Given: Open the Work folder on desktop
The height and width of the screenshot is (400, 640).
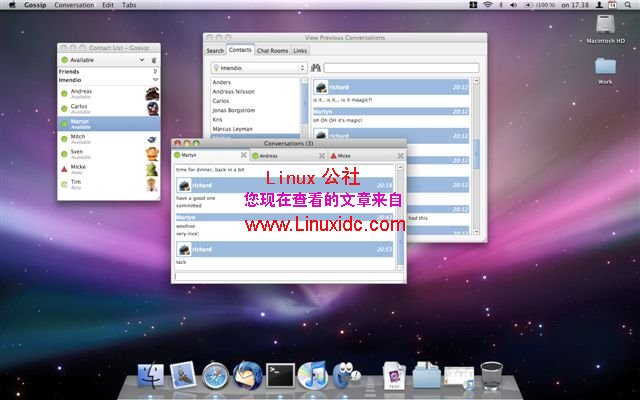Looking at the screenshot, I should pyautogui.click(x=605, y=71).
